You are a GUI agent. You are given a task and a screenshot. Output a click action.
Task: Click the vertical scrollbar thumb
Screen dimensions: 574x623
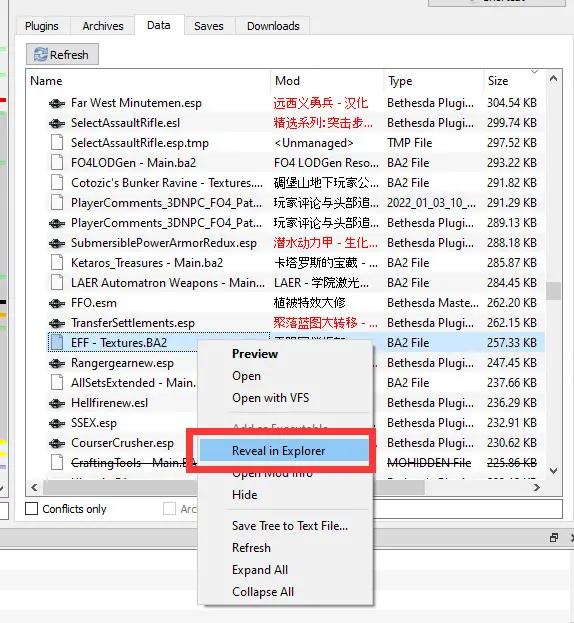click(x=553, y=291)
